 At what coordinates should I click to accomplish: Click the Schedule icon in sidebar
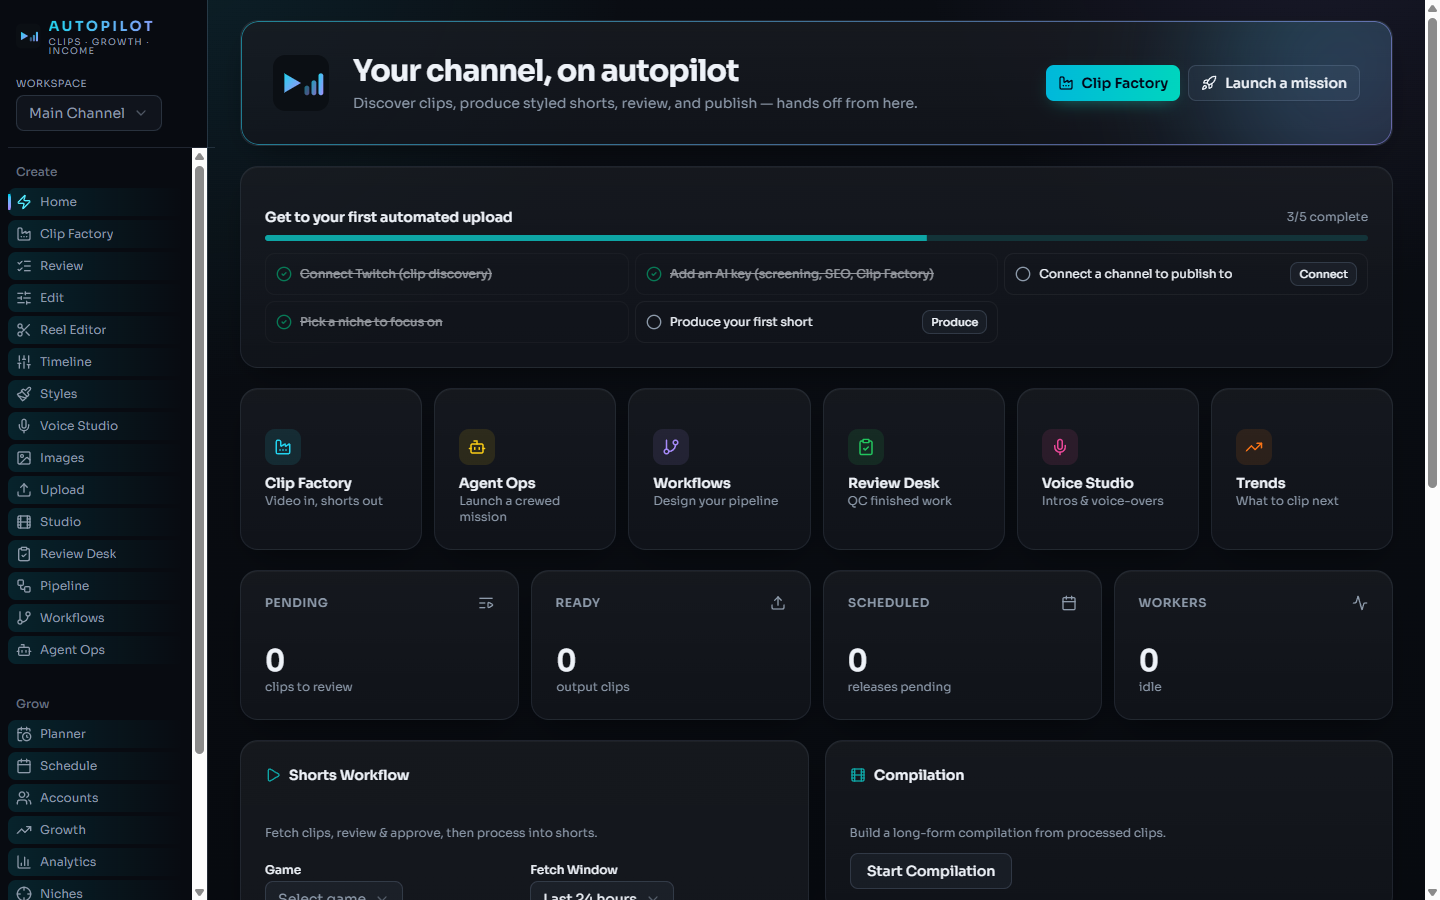coord(24,766)
